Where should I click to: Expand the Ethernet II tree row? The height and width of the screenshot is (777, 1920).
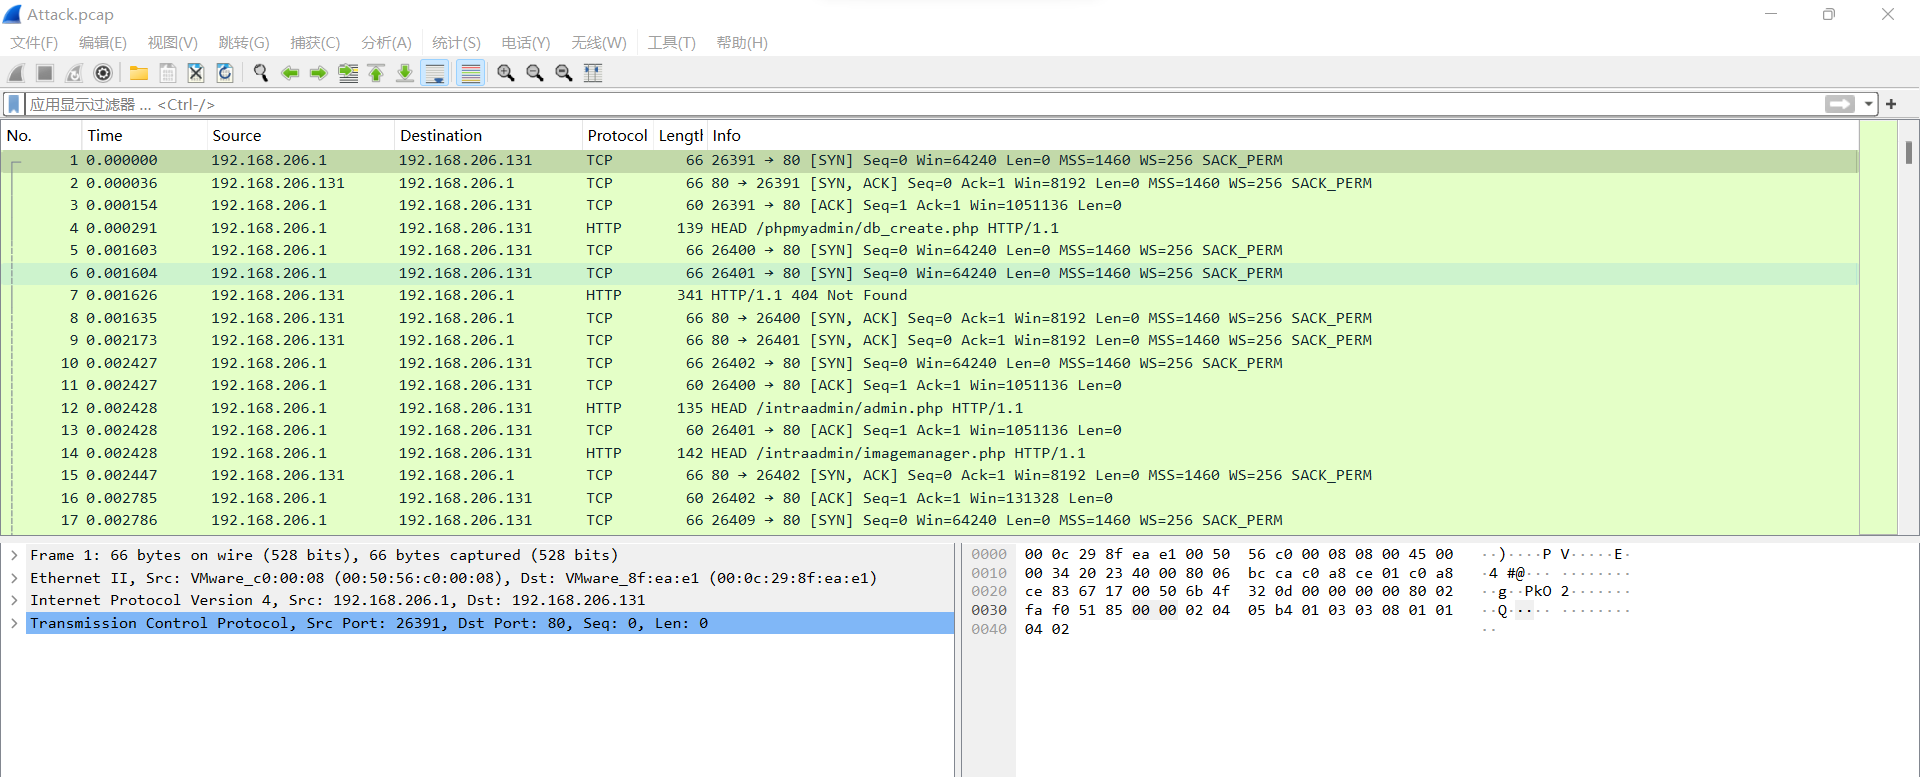14,578
